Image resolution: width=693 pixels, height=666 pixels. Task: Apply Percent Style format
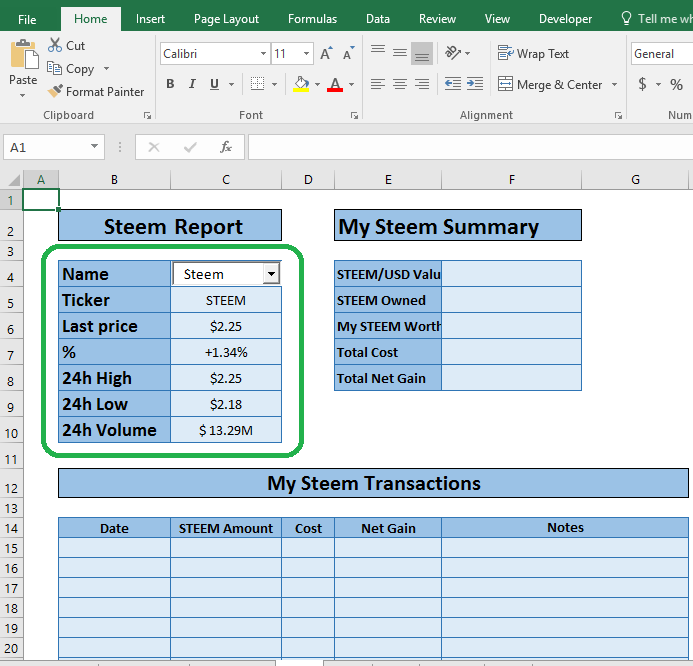click(676, 84)
